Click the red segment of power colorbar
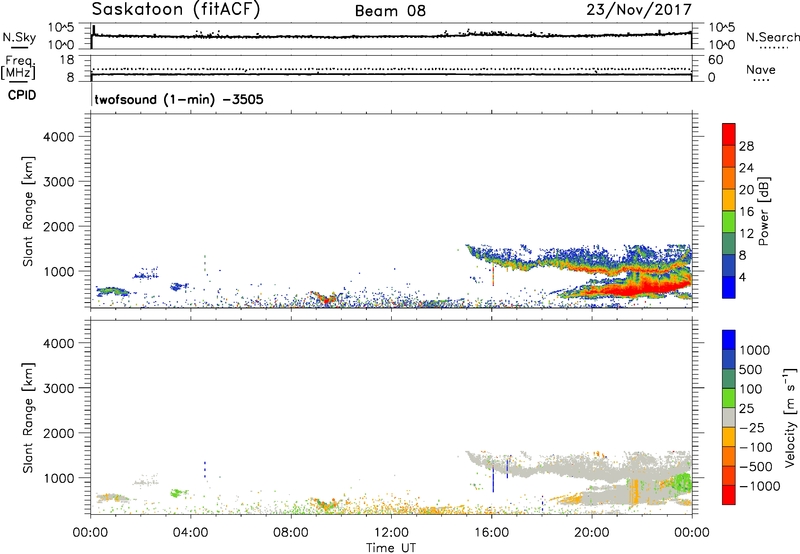800x554 pixels. (x=729, y=135)
